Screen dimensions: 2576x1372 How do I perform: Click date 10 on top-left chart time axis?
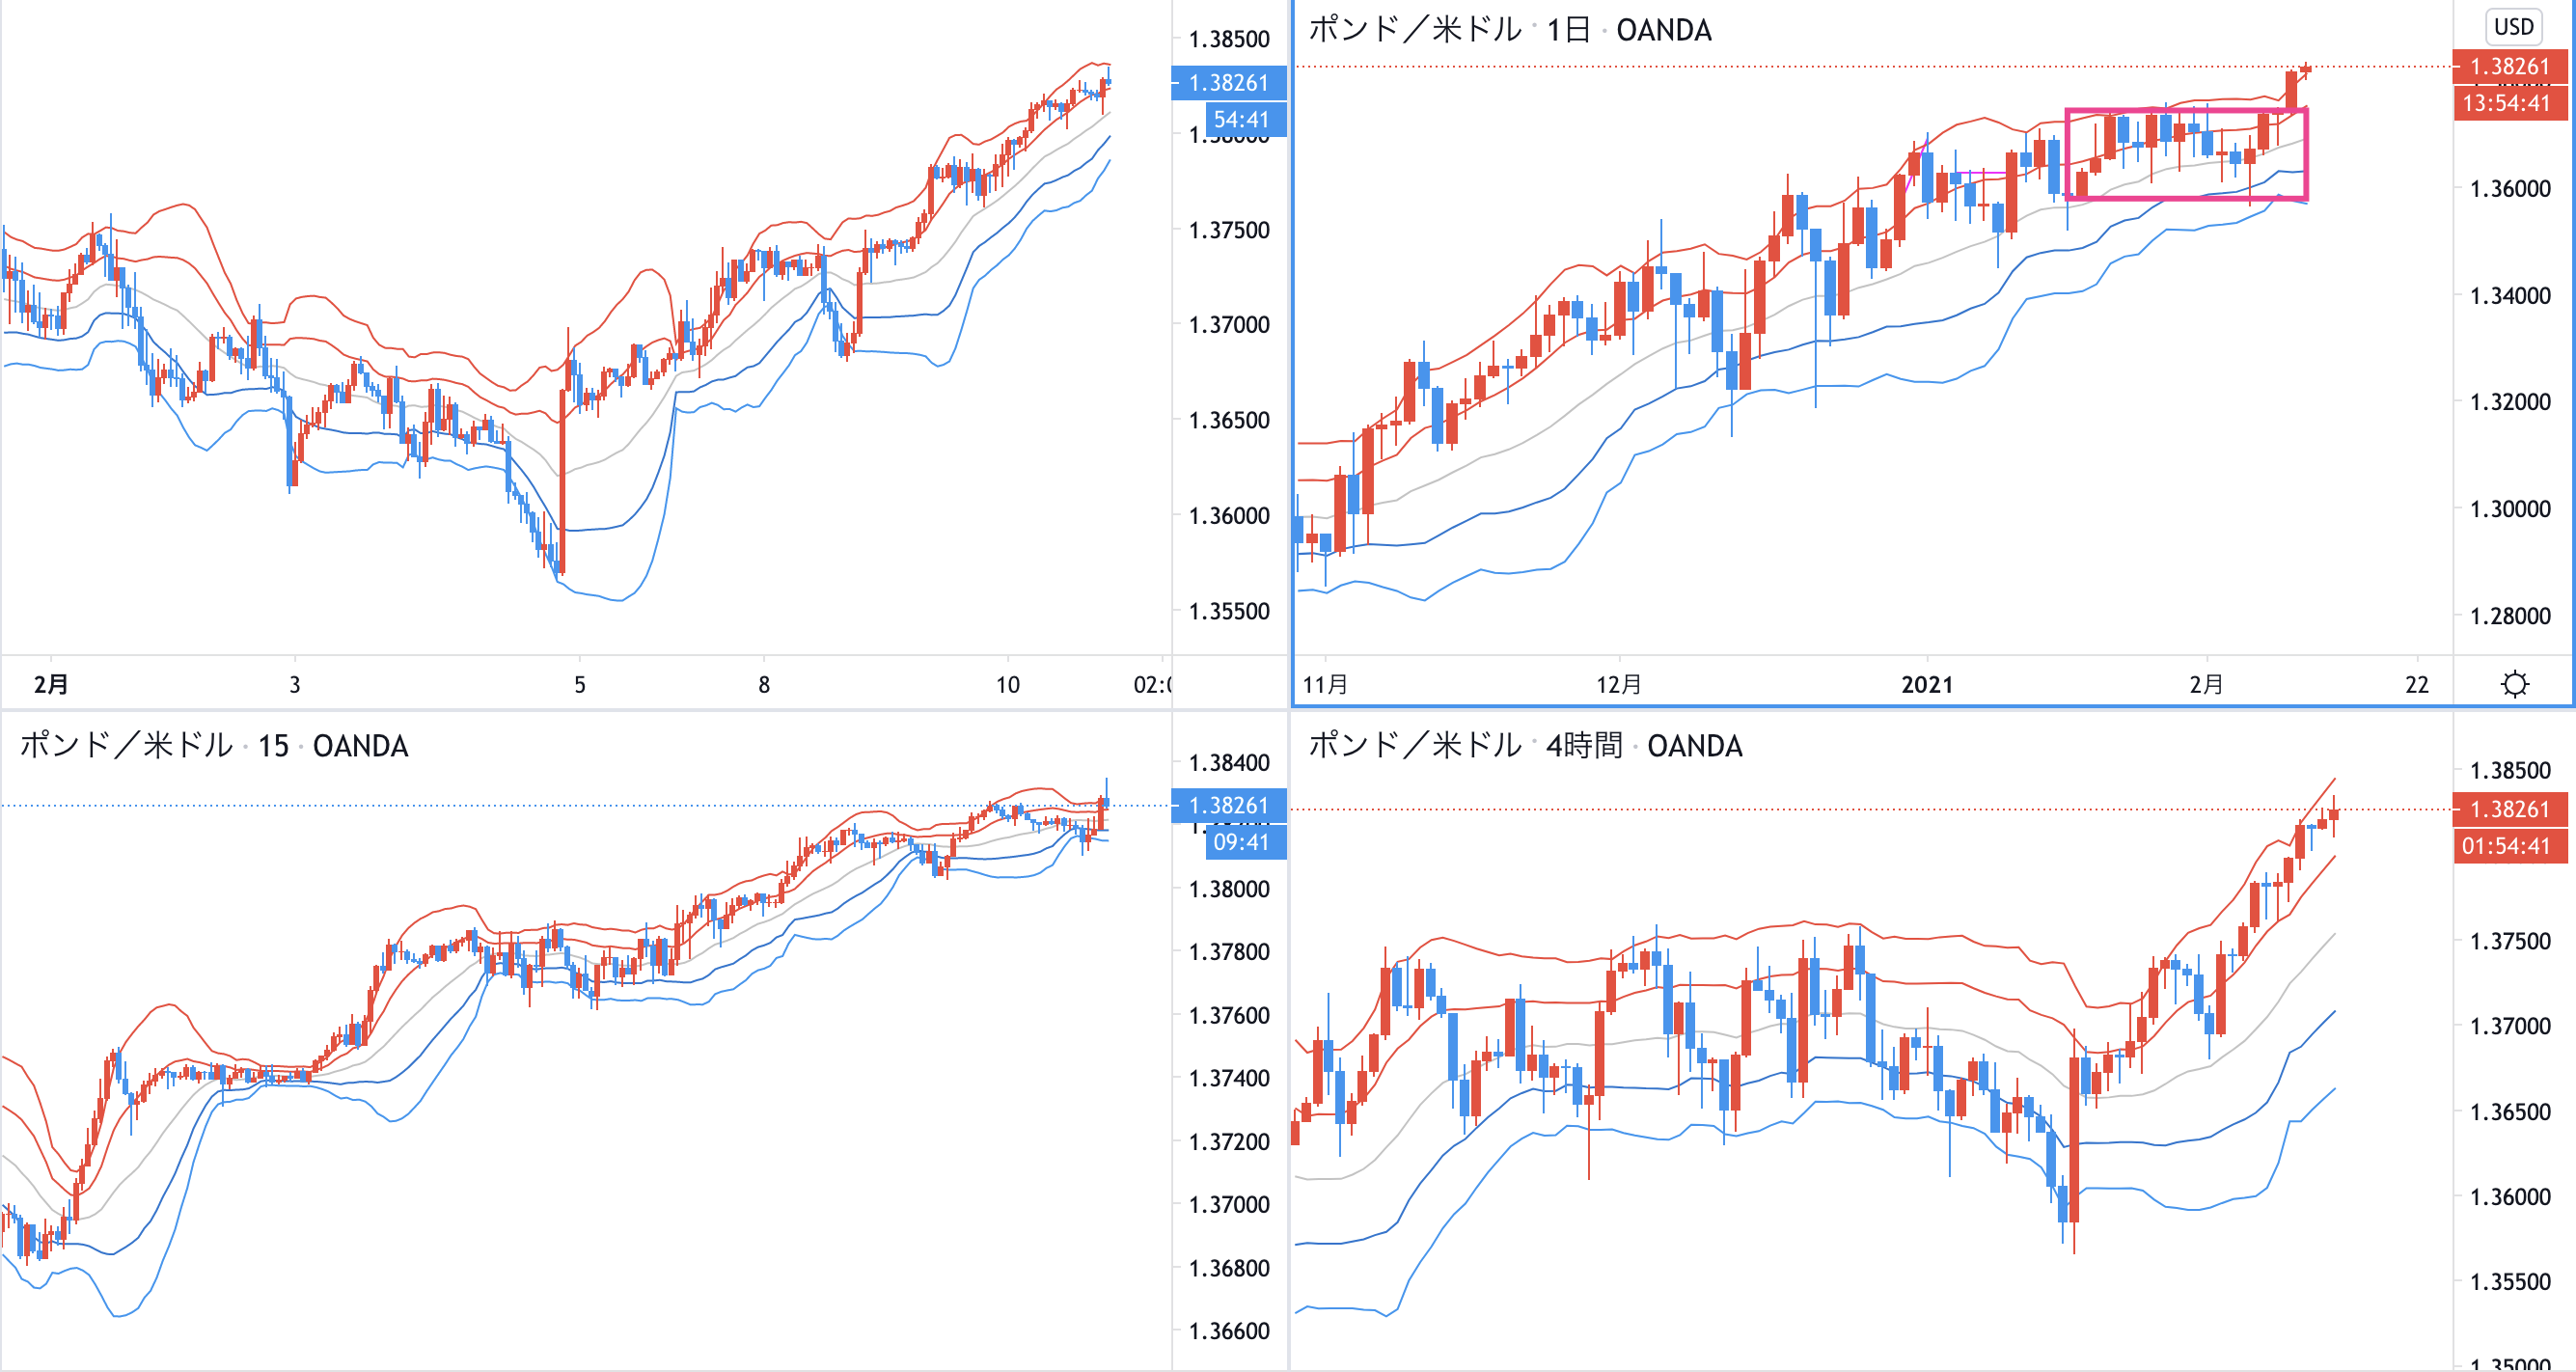pos(1007,685)
